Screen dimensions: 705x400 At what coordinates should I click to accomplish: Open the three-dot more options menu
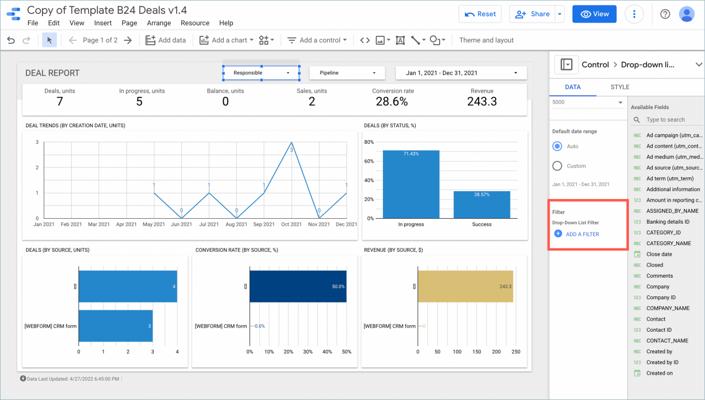point(634,15)
